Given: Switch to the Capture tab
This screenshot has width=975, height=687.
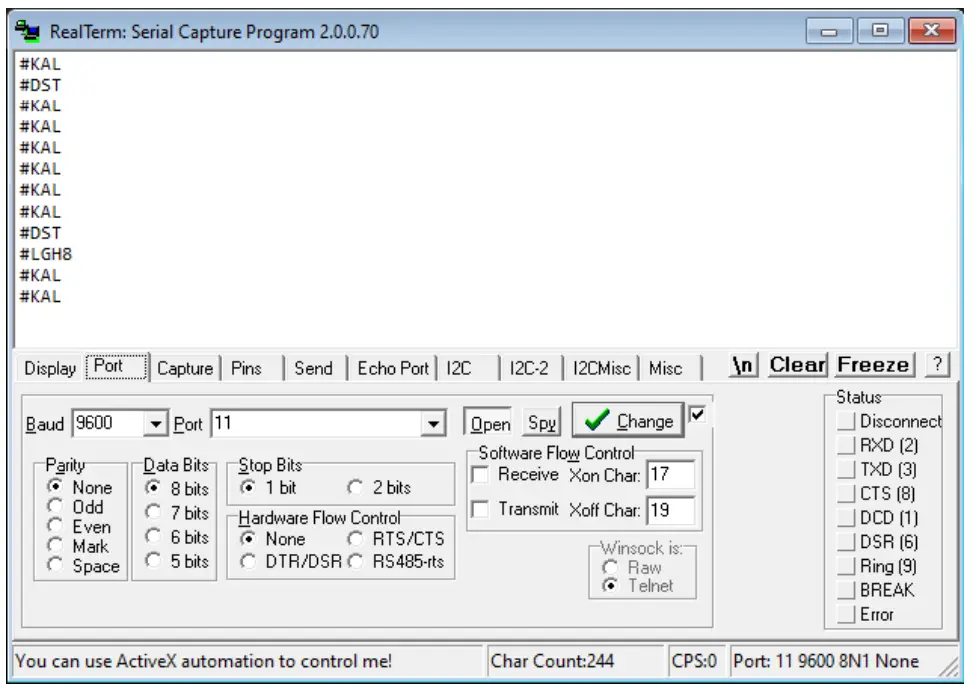Looking at the screenshot, I should (185, 368).
